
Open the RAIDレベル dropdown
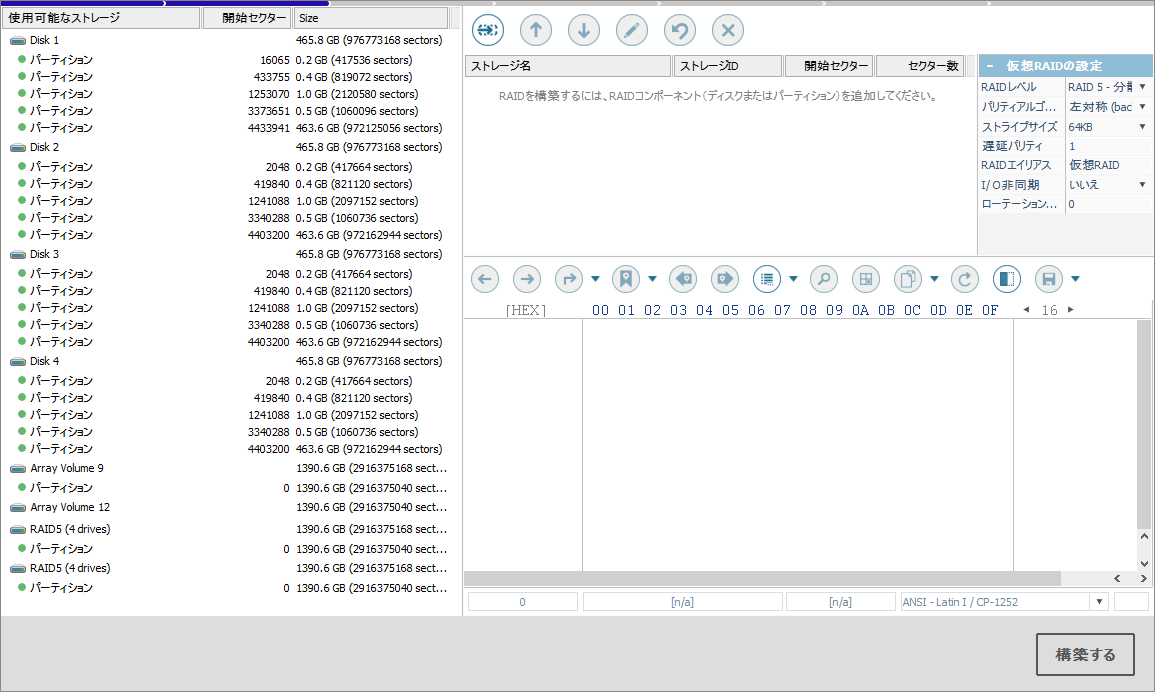(1142, 87)
